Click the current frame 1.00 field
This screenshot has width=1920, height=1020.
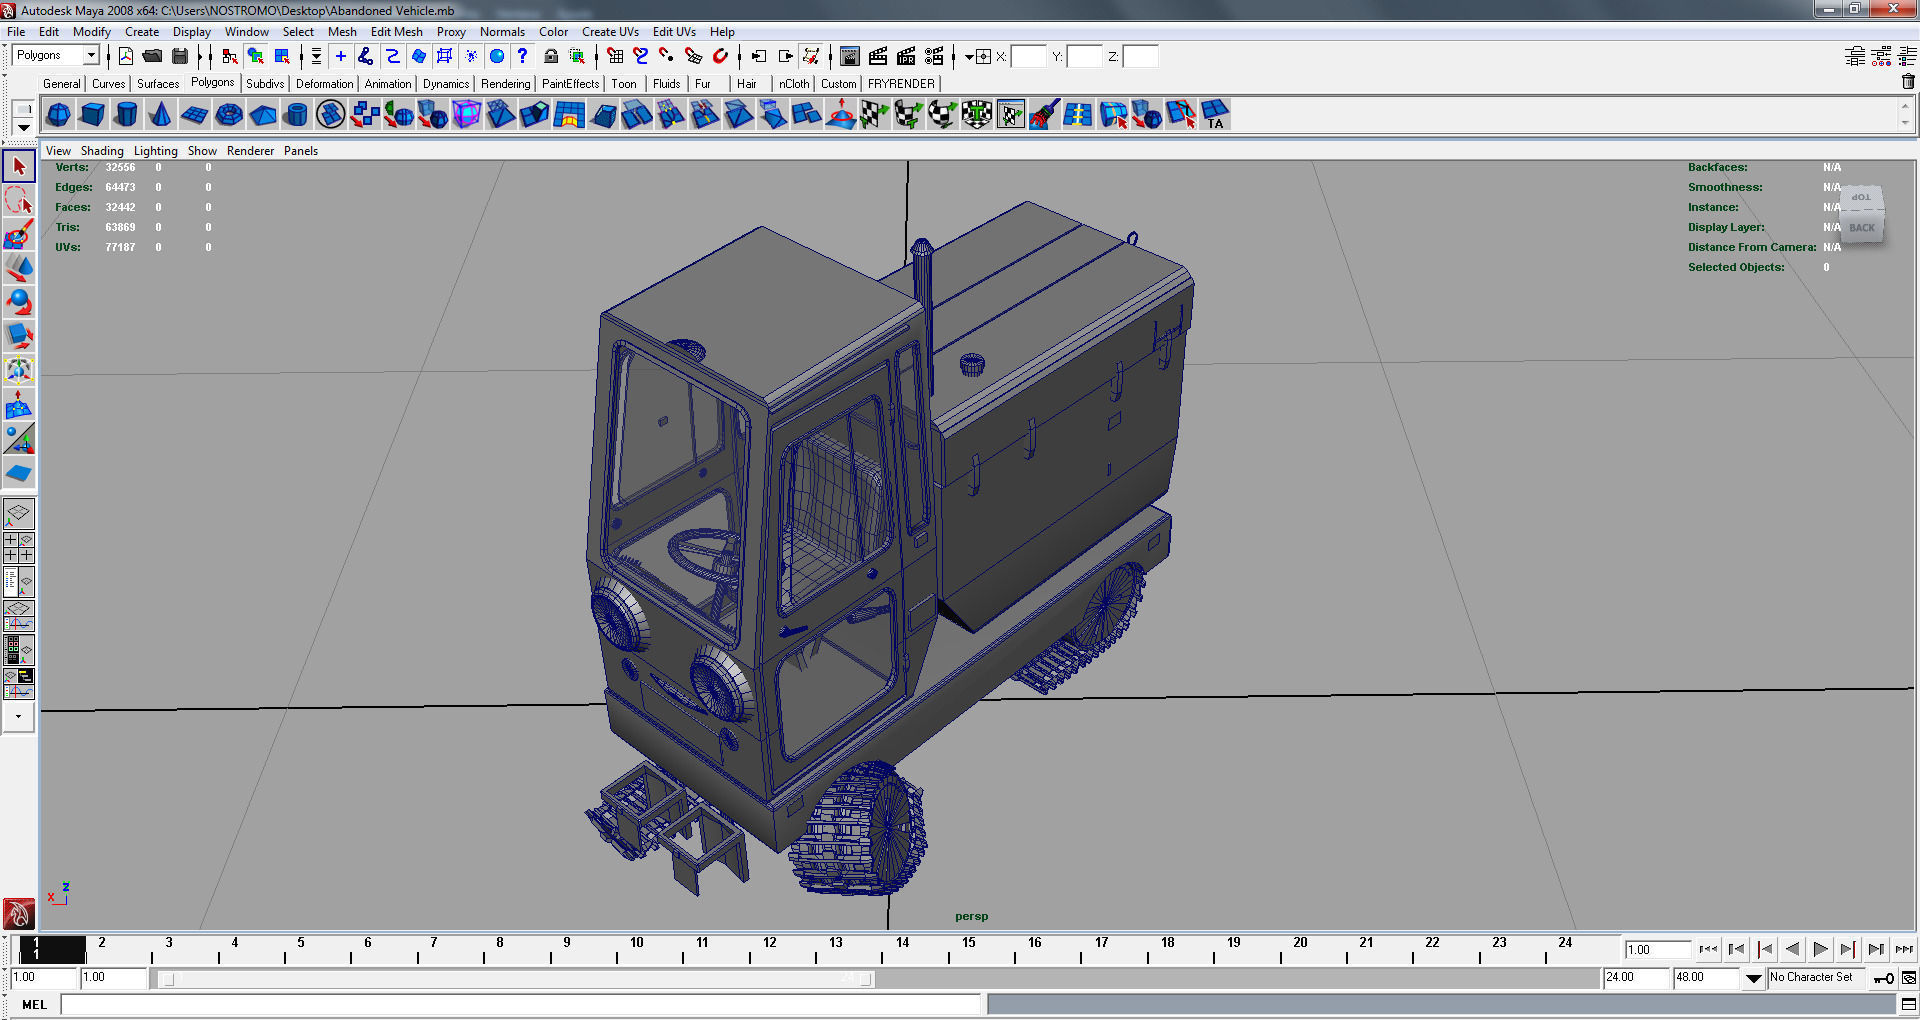tap(1657, 950)
